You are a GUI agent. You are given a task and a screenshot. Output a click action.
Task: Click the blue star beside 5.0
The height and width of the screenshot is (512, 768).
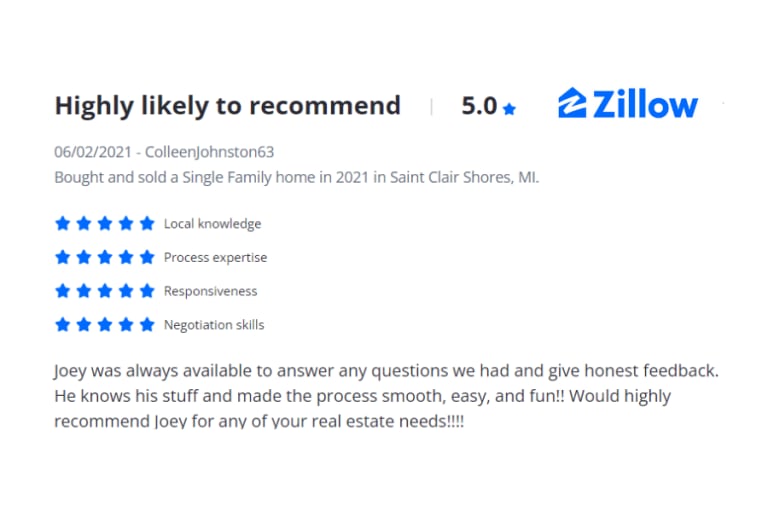[510, 109]
